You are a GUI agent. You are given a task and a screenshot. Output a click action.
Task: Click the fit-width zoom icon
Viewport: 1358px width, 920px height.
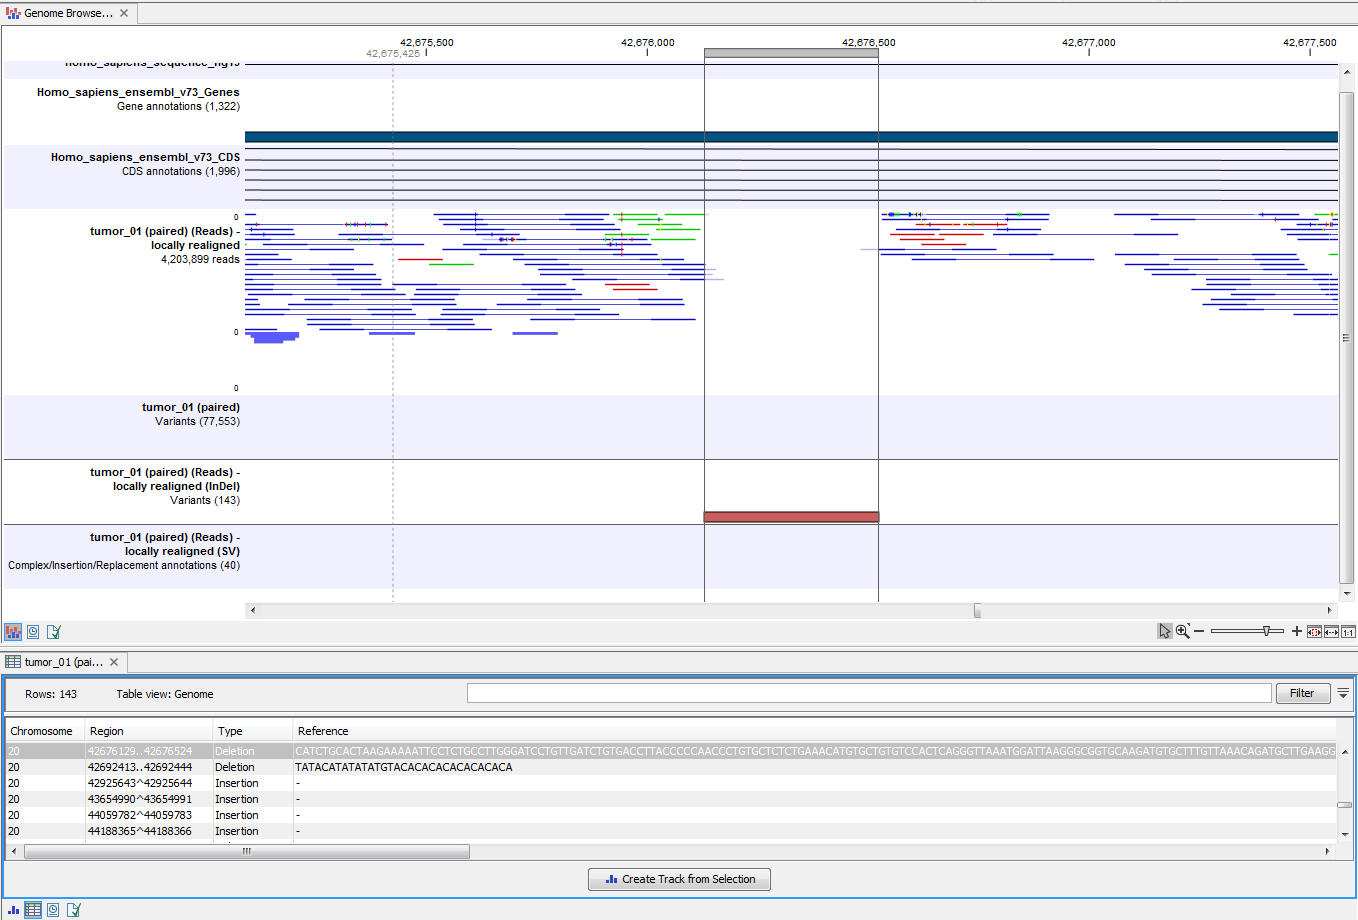tap(1331, 631)
